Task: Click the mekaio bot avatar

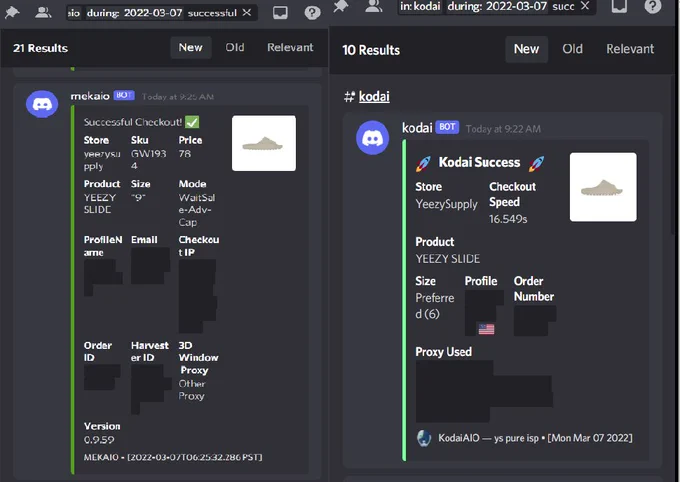Action: pos(42,104)
